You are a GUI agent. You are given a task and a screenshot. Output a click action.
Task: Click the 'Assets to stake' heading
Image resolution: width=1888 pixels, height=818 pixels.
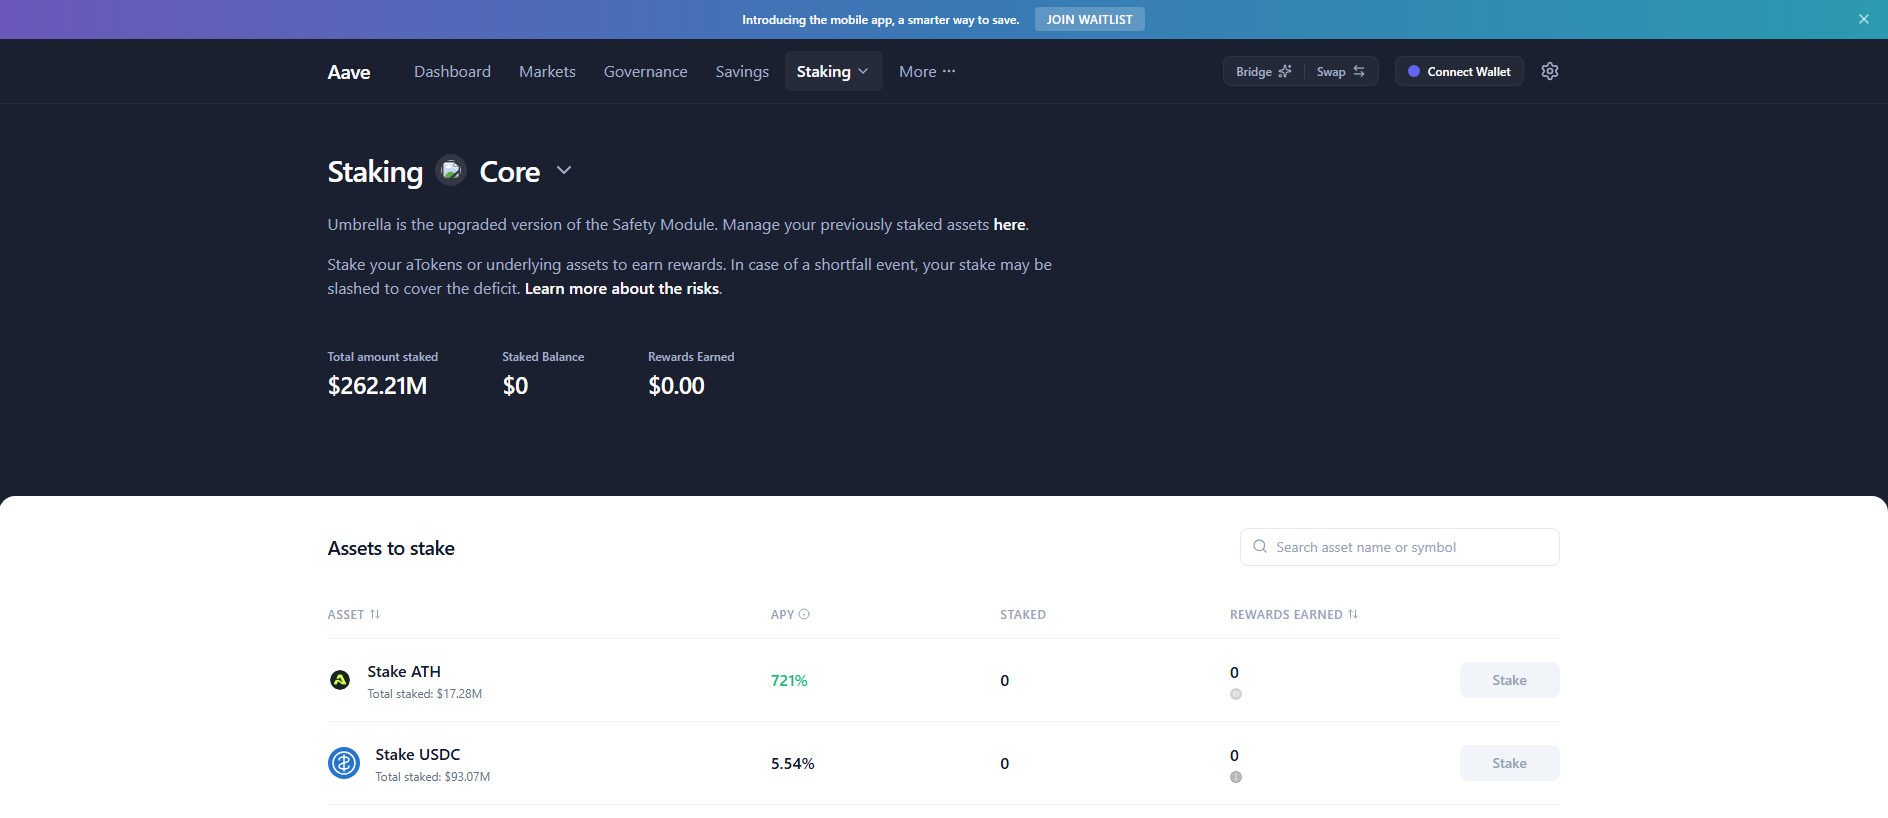click(x=391, y=548)
